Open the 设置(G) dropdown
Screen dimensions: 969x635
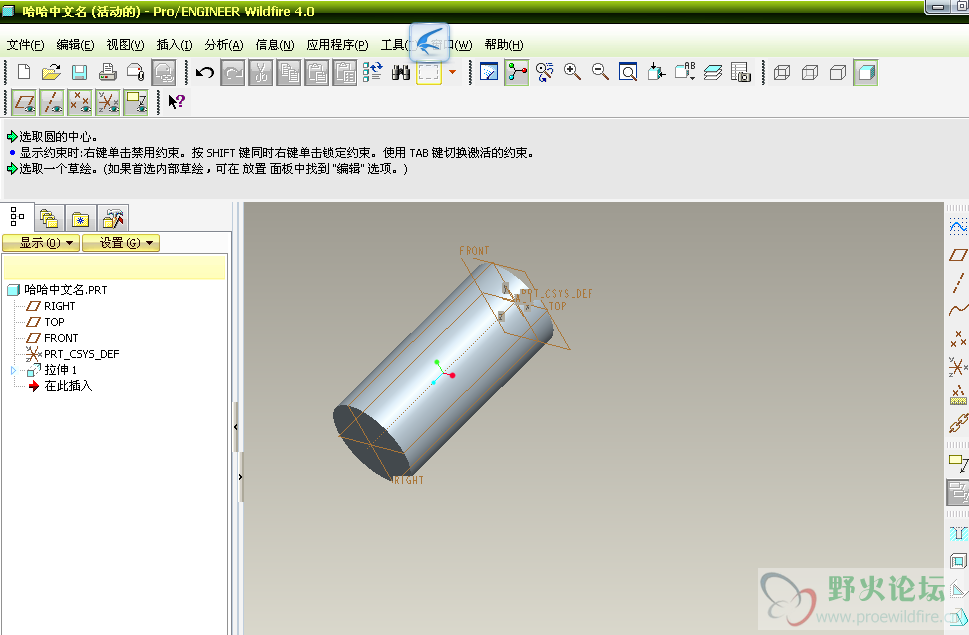[x=121, y=243]
